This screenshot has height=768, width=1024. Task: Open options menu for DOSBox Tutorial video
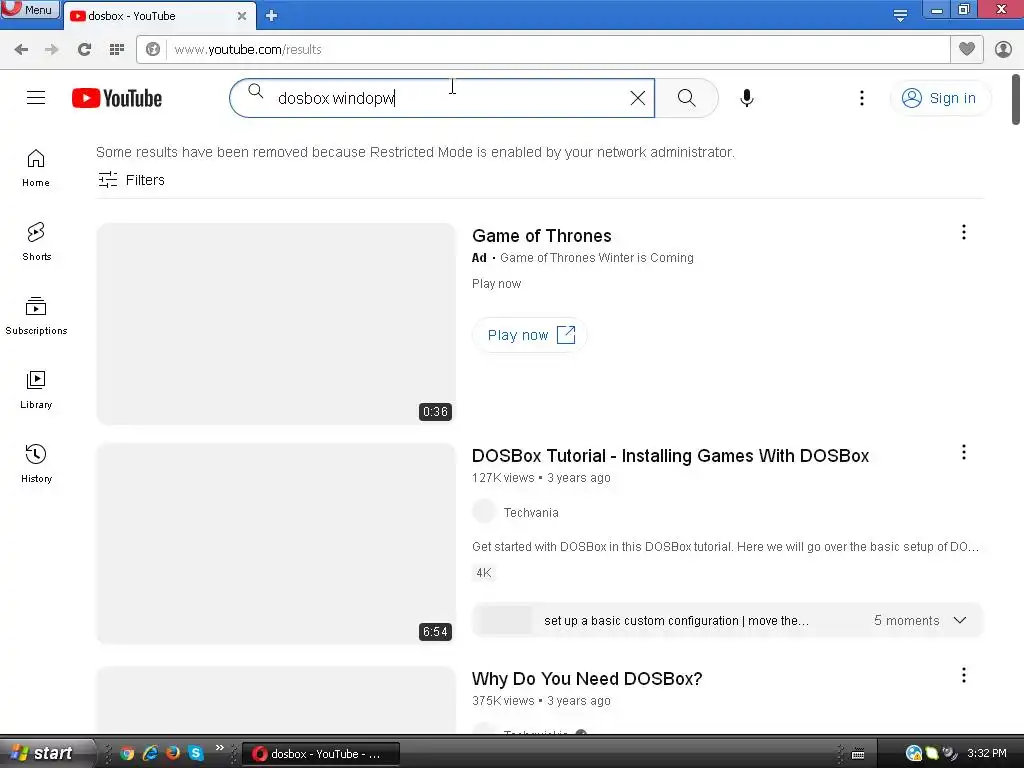pos(963,452)
